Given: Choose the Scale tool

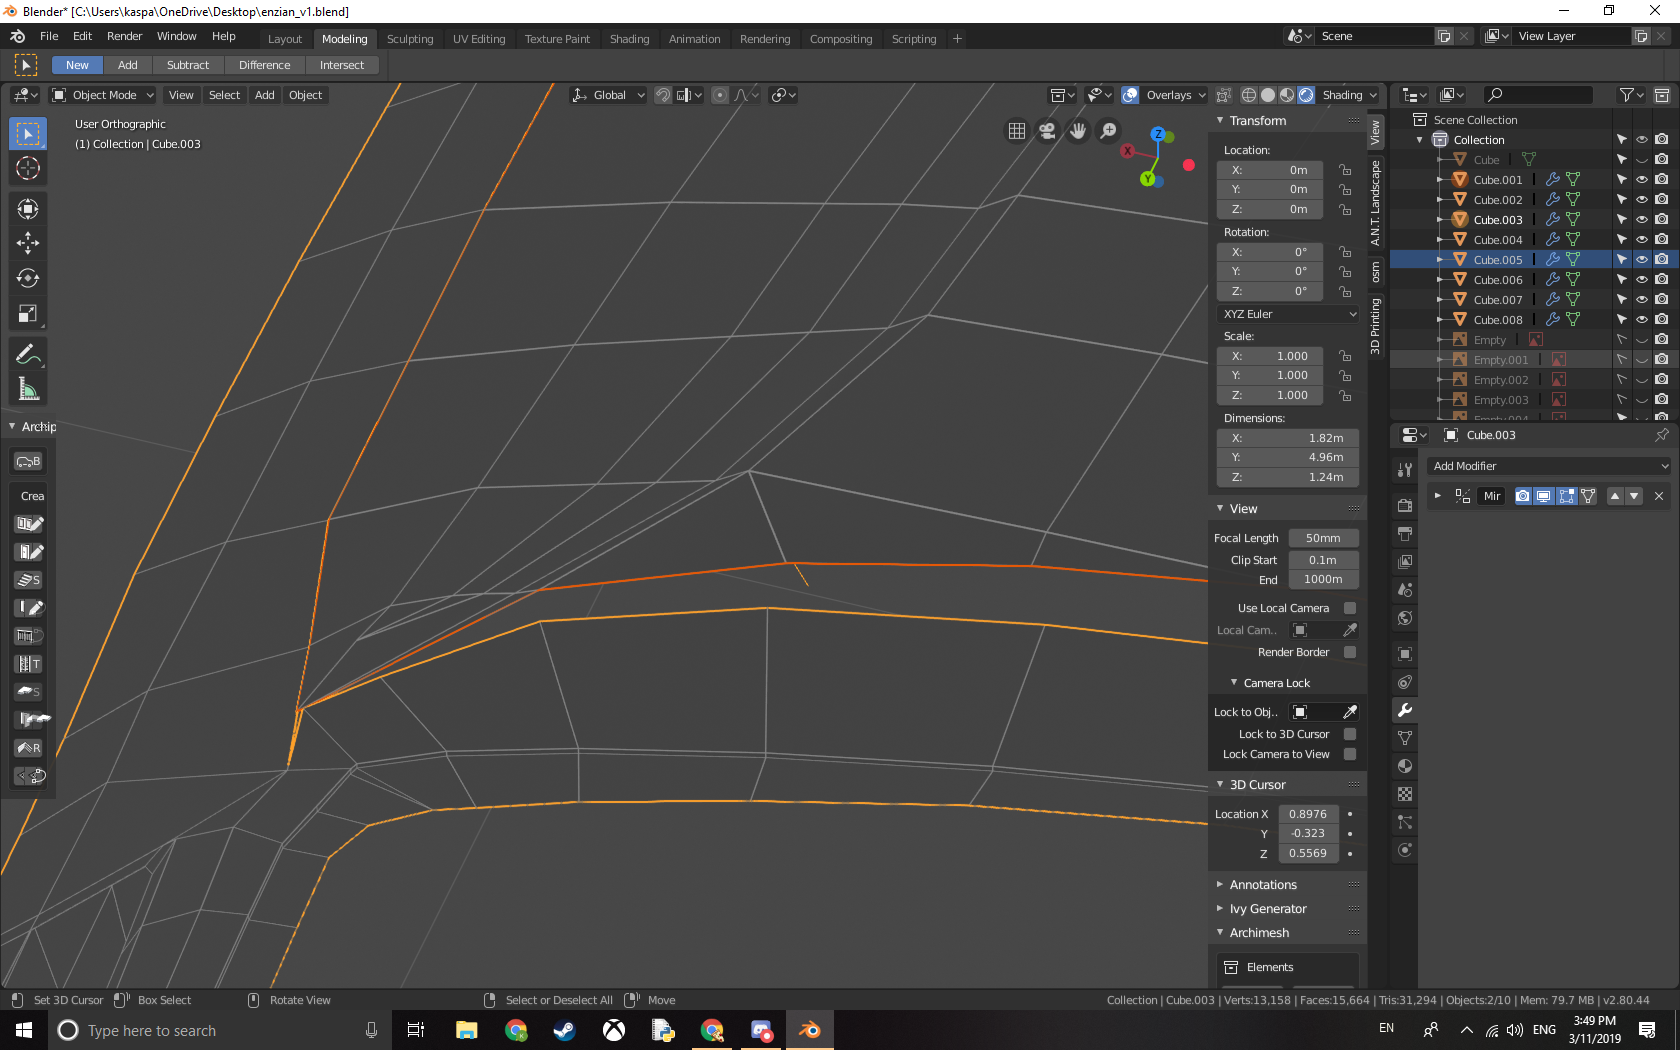Looking at the screenshot, I should (x=28, y=314).
